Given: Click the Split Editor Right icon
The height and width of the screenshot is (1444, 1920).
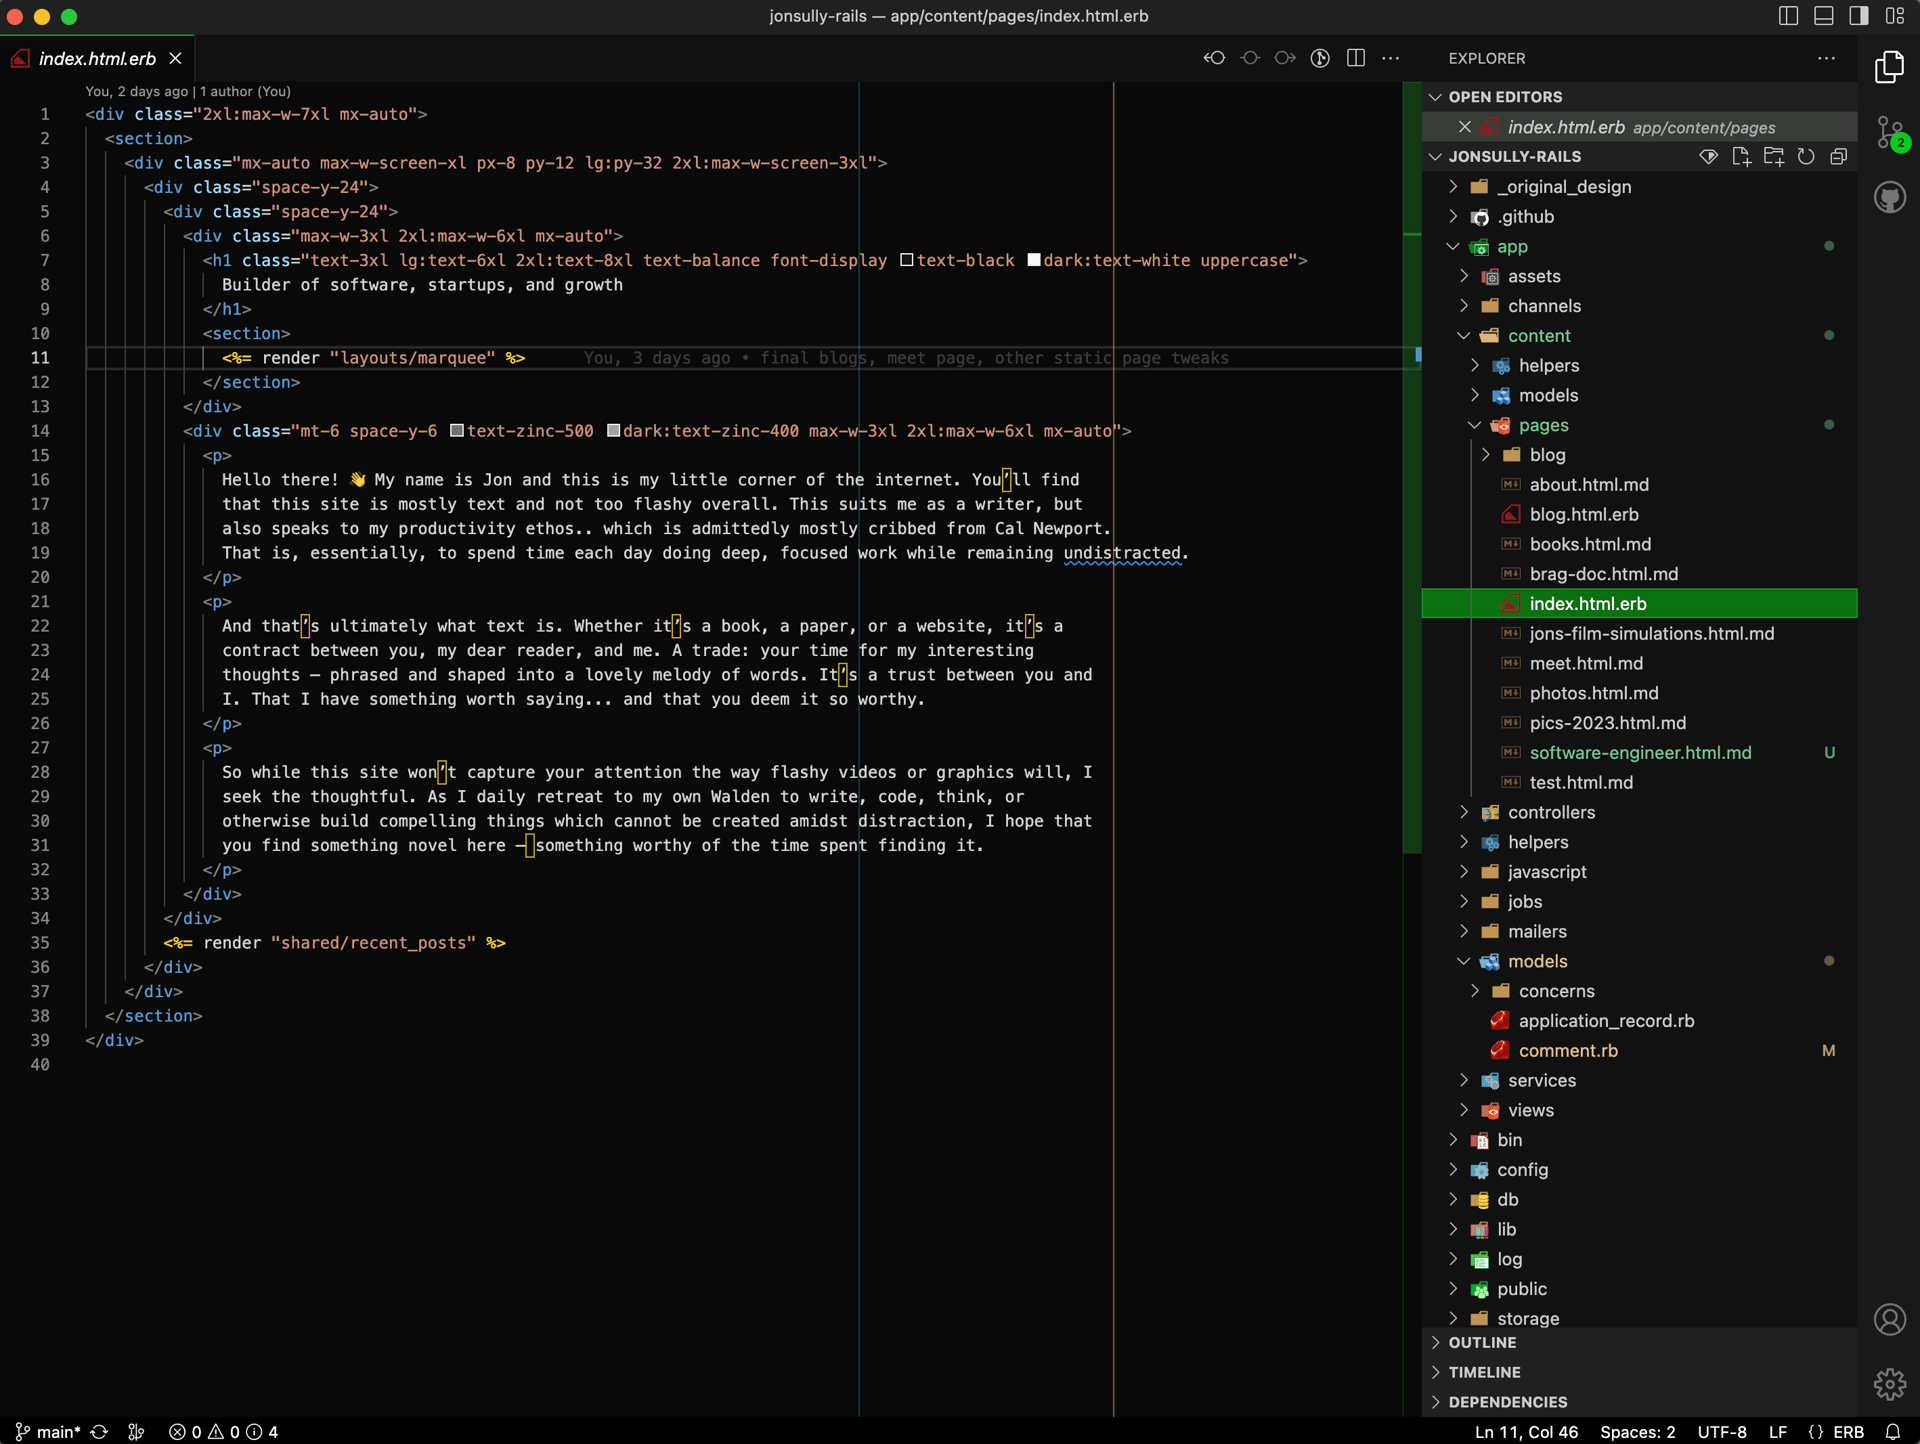Looking at the screenshot, I should [1356, 58].
